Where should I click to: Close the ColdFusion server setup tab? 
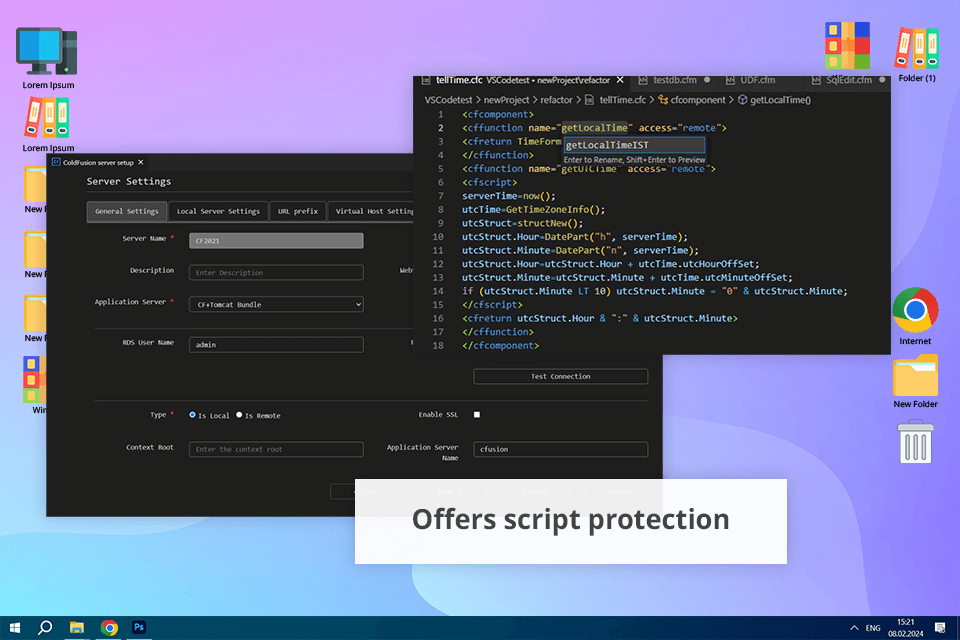tap(141, 162)
